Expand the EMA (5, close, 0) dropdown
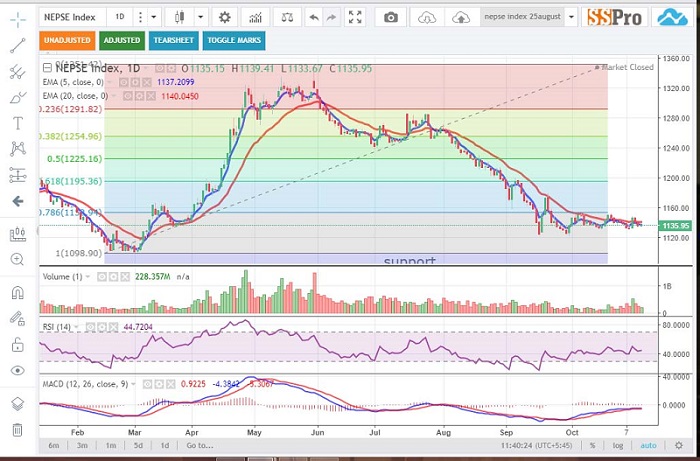The width and height of the screenshot is (700, 461). click(x=110, y=83)
